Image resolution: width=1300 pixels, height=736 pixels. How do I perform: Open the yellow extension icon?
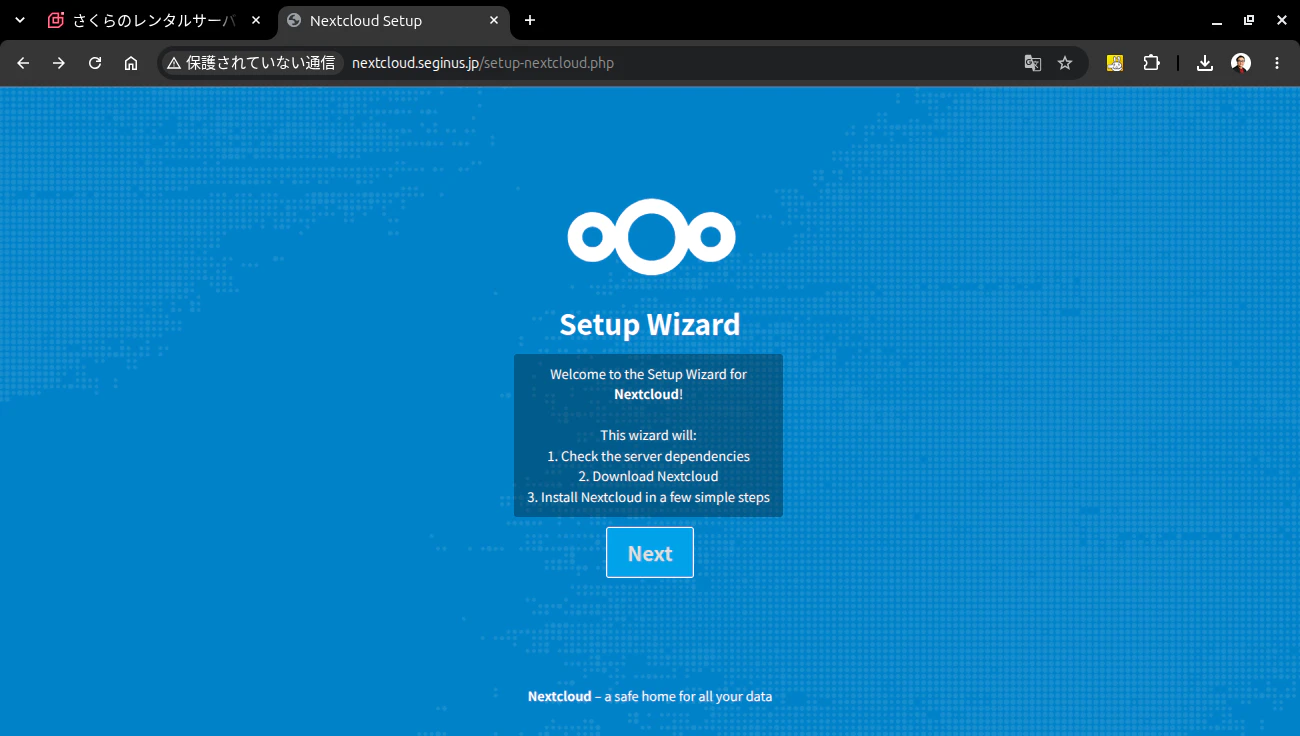pos(1115,63)
